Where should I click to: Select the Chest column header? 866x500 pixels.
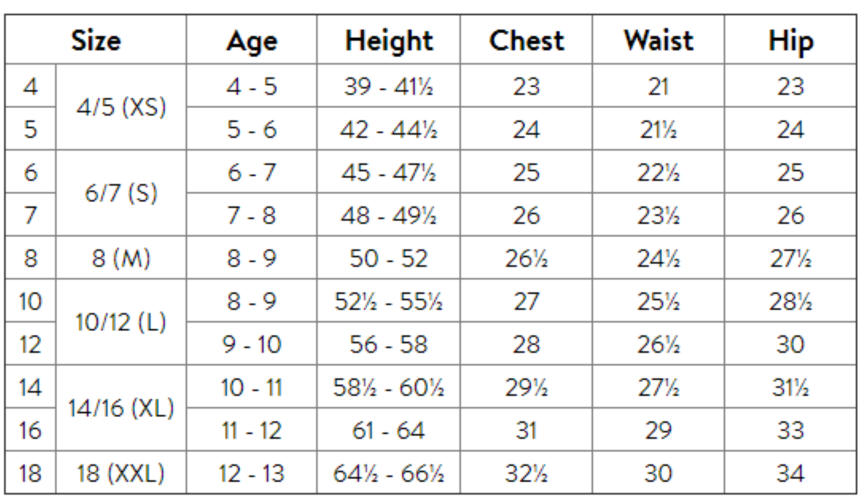pos(526,41)
